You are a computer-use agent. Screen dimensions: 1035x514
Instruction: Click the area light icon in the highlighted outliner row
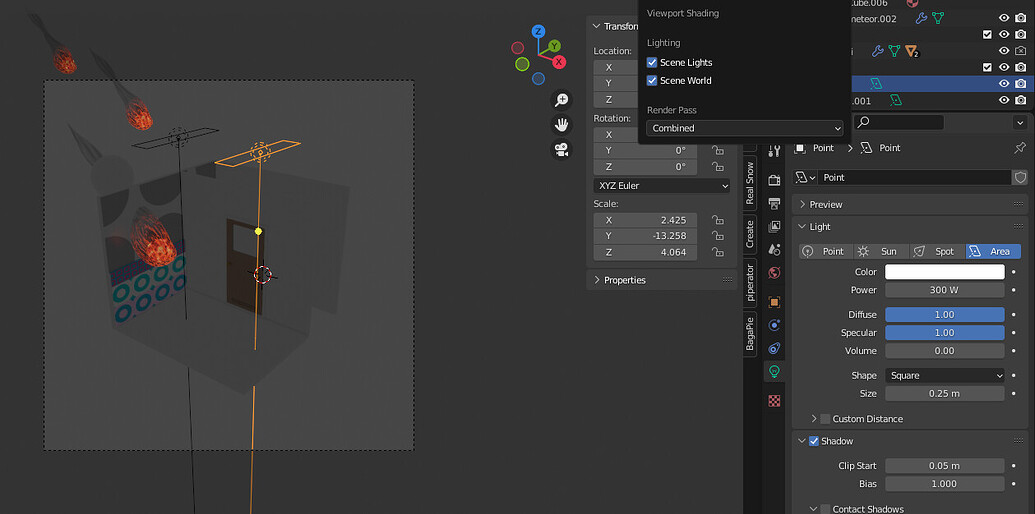pyautogui.click(x=876, y=84)
